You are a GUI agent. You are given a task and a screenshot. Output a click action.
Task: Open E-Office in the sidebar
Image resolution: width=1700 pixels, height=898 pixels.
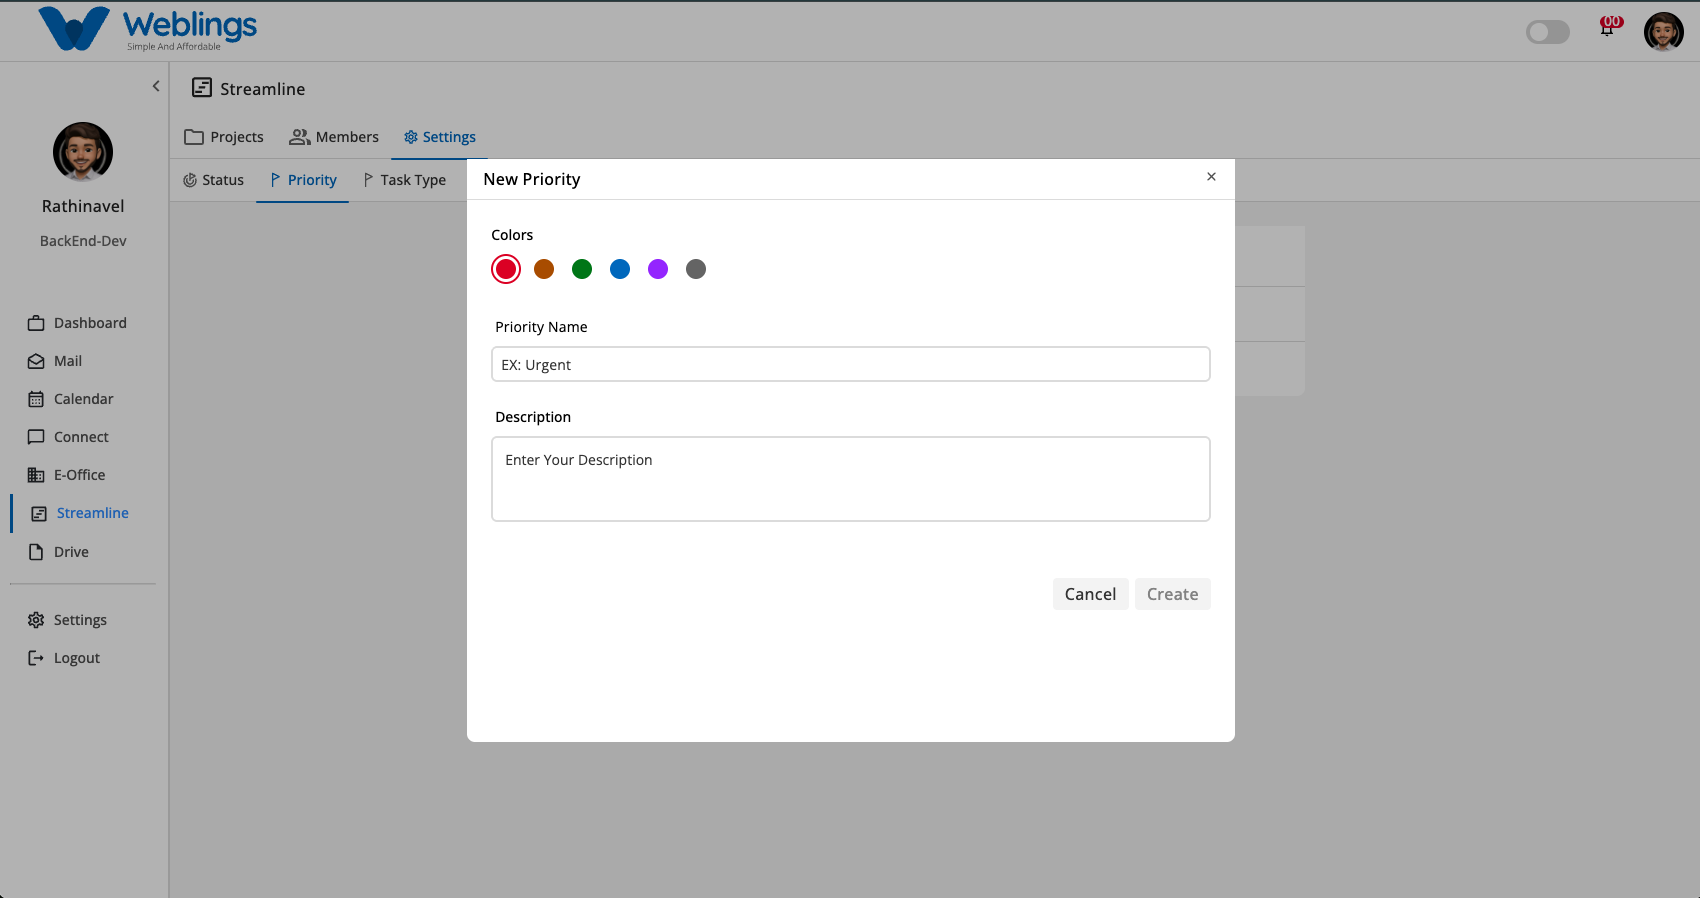(x=66, y=475)
